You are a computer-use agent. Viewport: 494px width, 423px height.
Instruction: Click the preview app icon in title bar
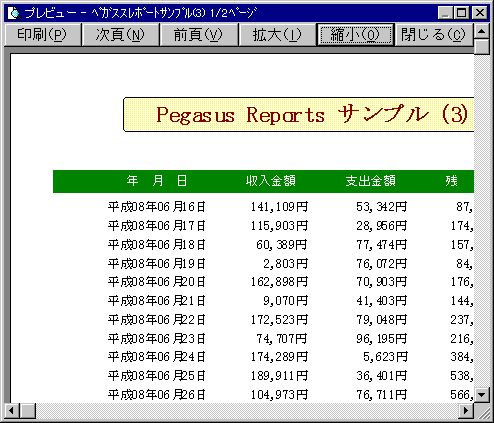click(14, 13)
